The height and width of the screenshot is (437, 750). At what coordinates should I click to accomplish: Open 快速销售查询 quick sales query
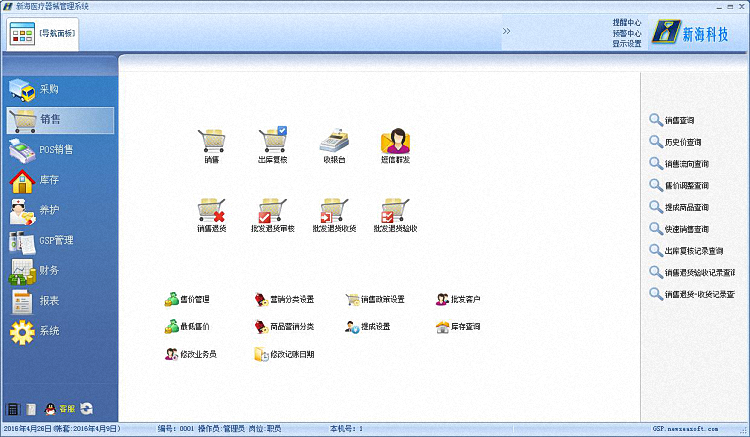(x=679, y=229)
